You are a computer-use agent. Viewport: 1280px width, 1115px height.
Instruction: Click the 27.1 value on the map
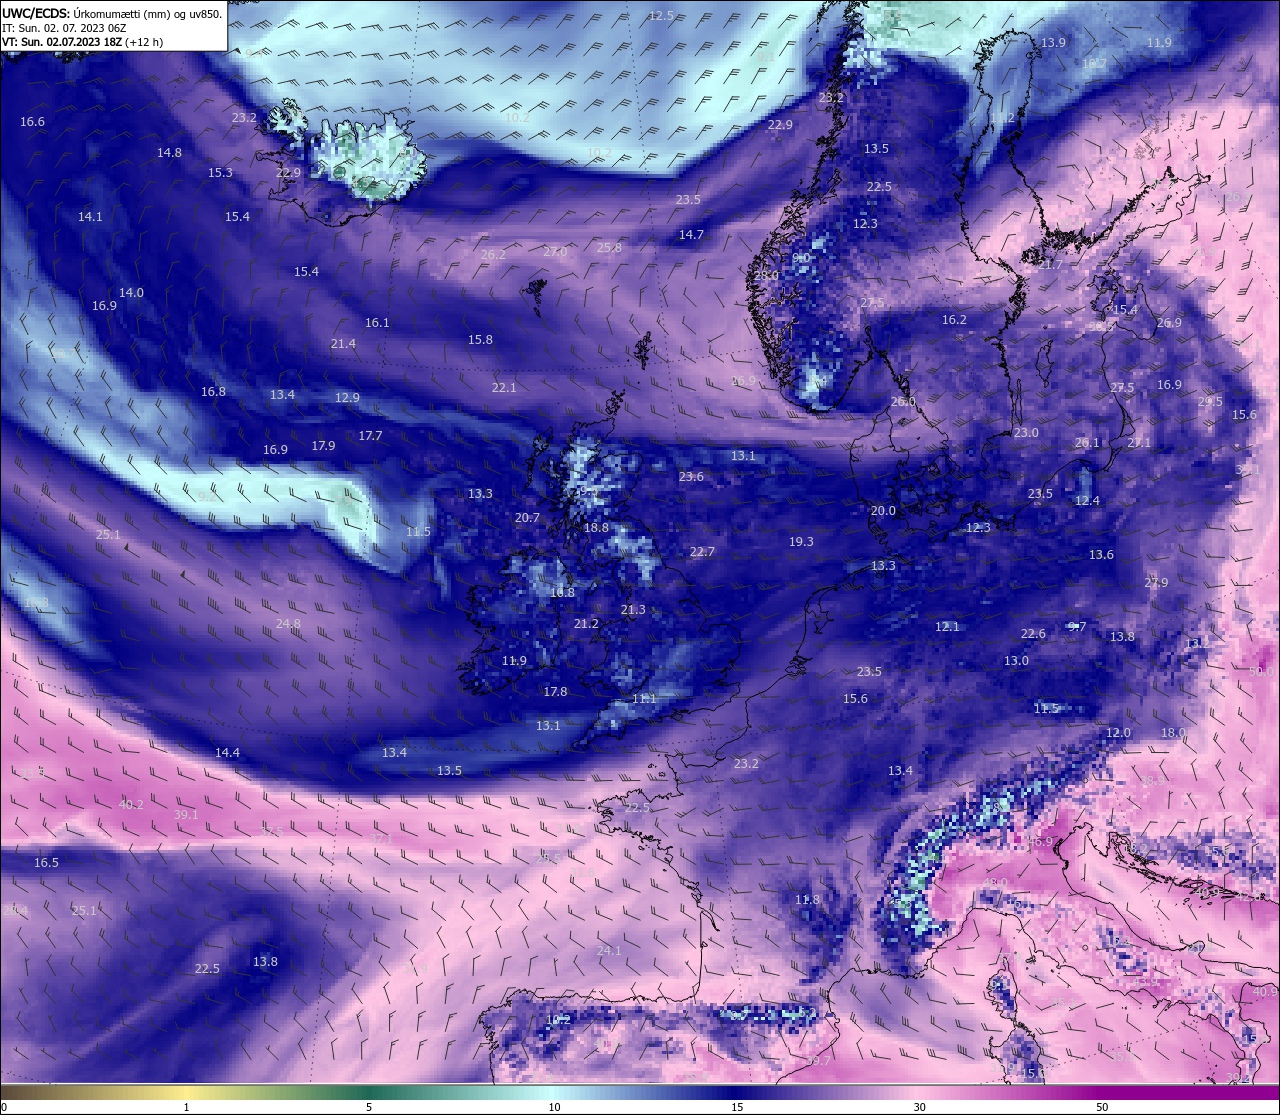(1139, 442)
